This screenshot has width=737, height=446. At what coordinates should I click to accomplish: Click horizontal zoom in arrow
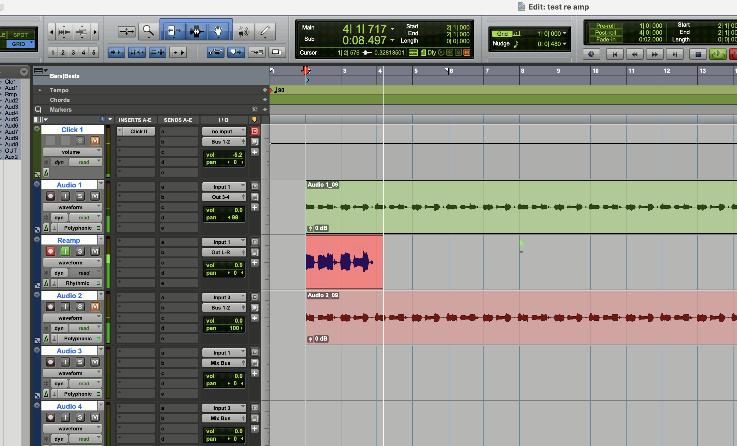pyautogui.click(x=95, y=32)
